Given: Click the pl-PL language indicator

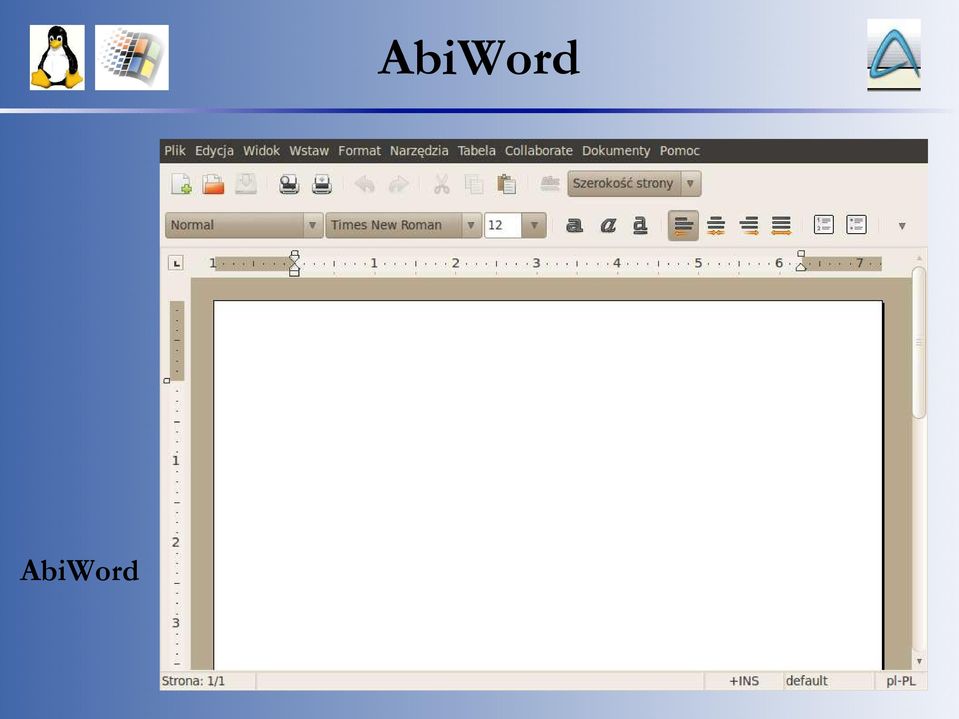Looking at the screenshot, I should click(901, 681).
